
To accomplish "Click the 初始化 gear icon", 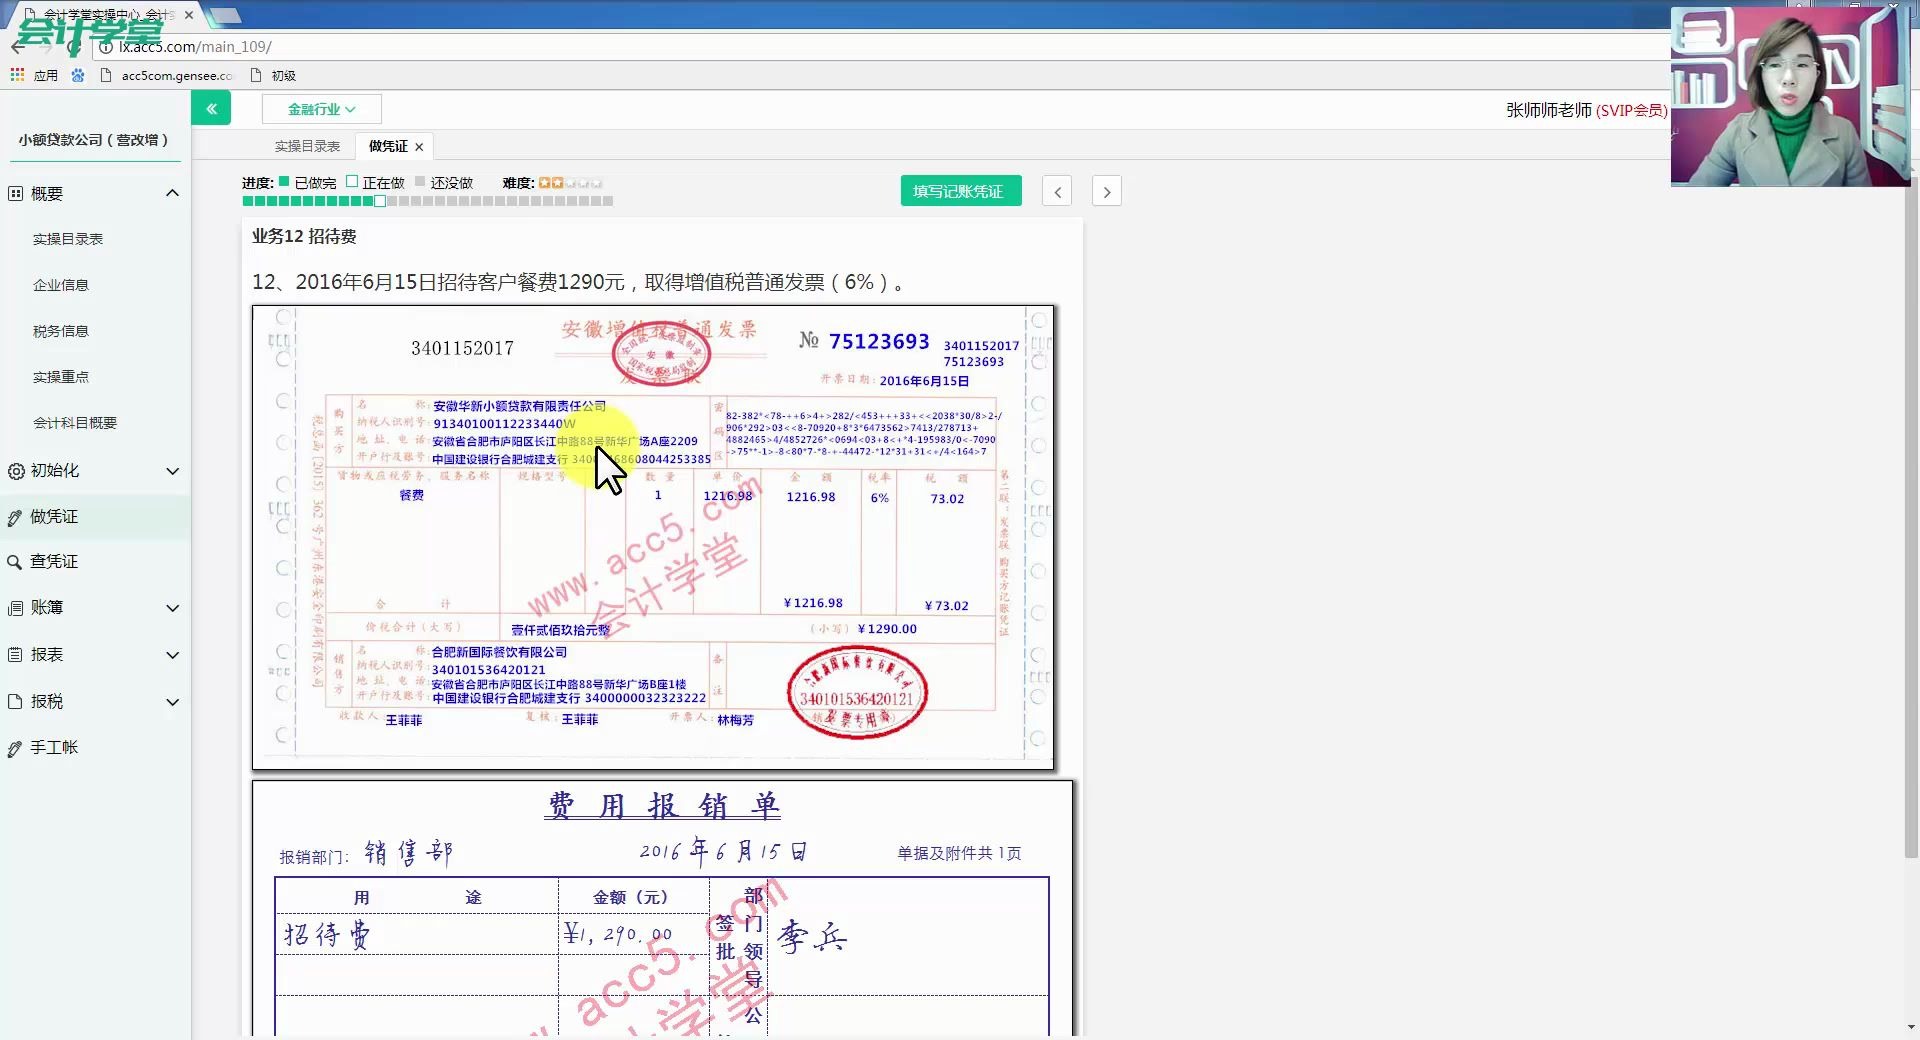I will tap(14, 471).
